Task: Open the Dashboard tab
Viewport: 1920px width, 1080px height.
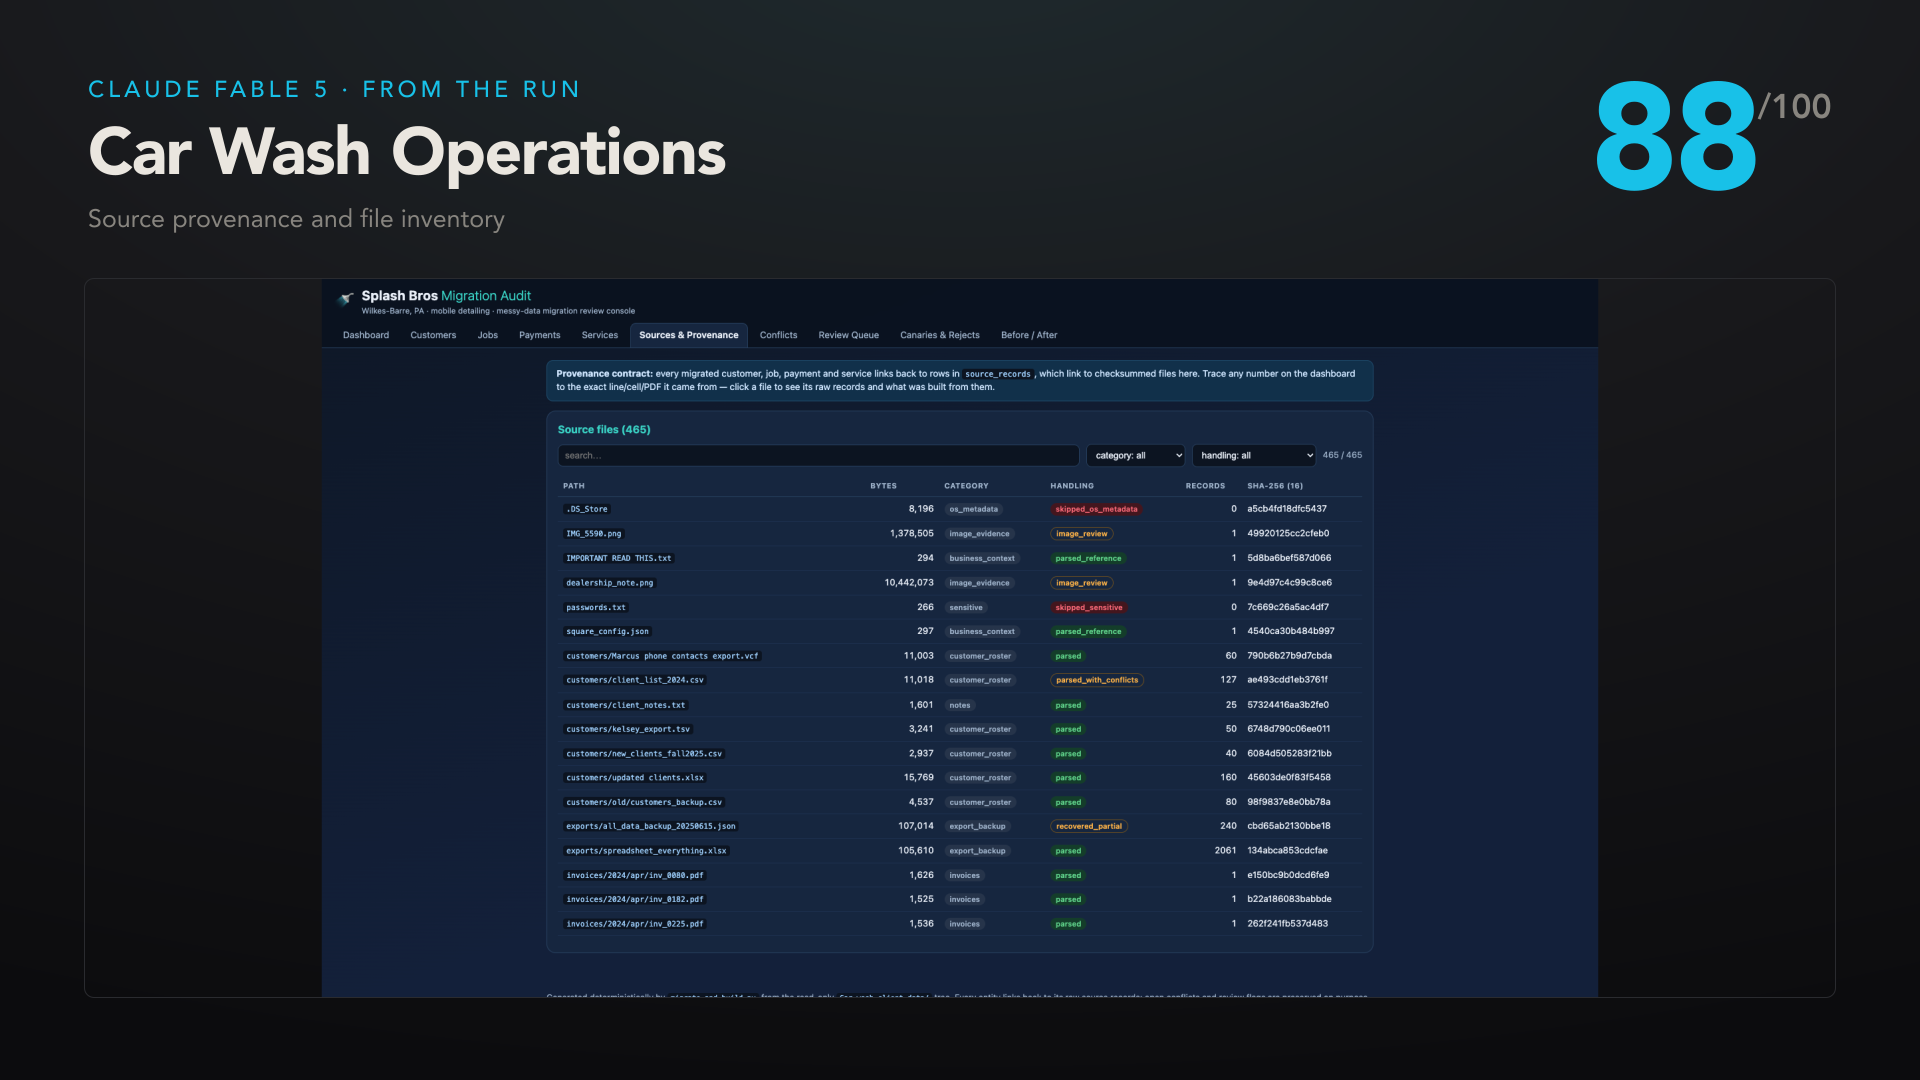Action: pyautogui.click(x=366, y=335)
